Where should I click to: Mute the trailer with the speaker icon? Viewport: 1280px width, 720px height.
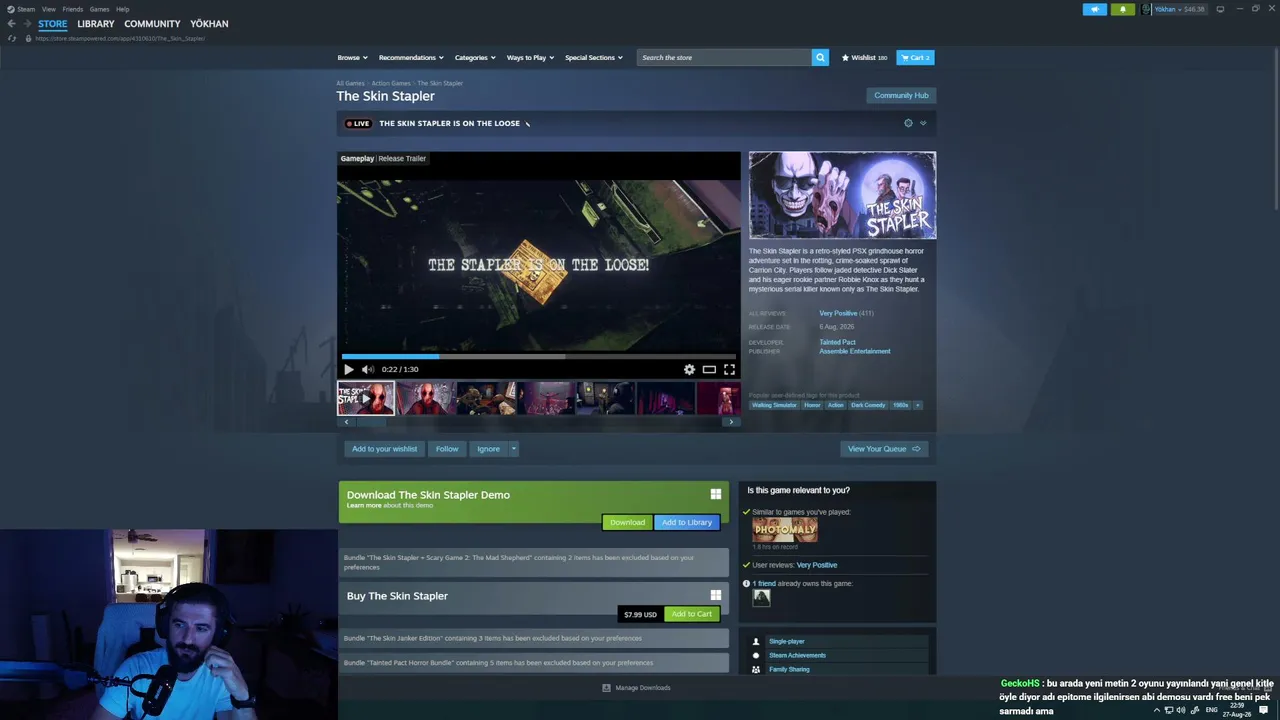pyautogui.click(x=367, y=369)
